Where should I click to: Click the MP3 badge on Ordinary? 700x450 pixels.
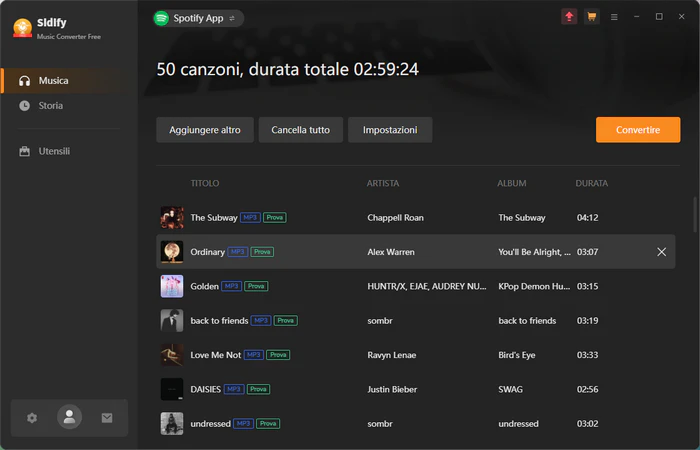pyautogui.click(x=238, y=252)
